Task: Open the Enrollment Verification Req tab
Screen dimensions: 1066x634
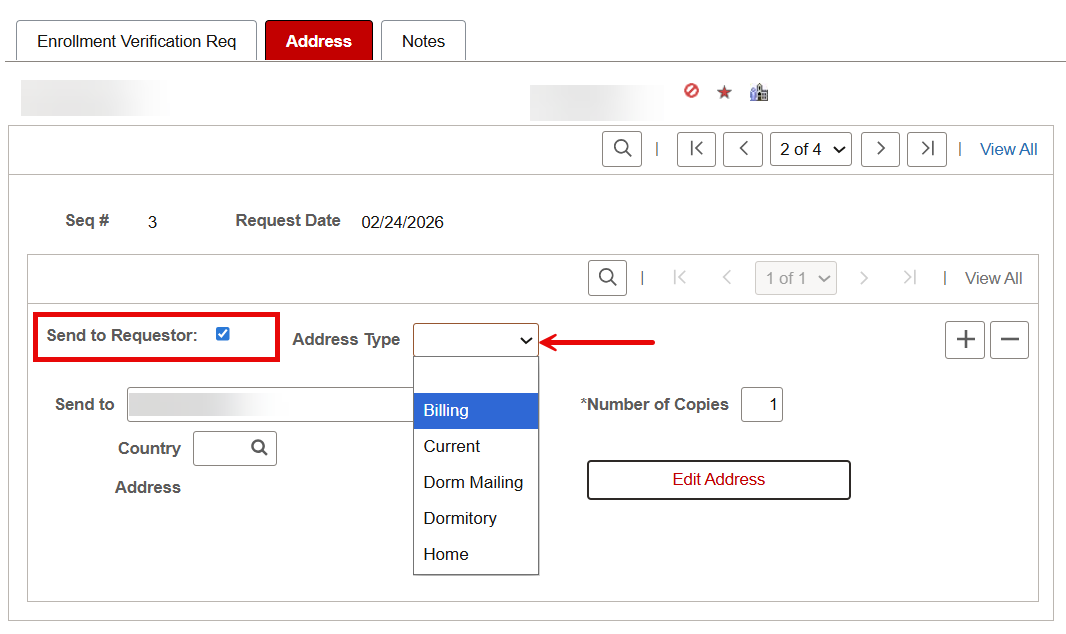Action: coord(136,41)
